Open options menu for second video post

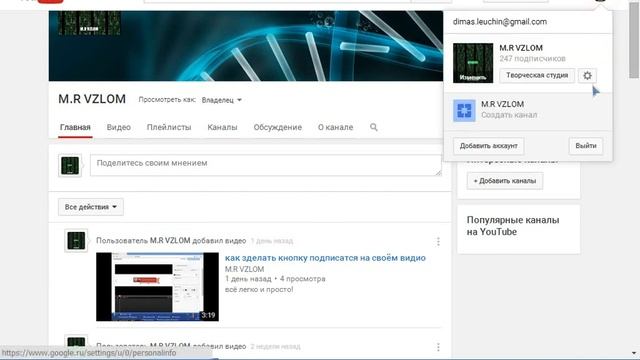(x=438, y=347)
